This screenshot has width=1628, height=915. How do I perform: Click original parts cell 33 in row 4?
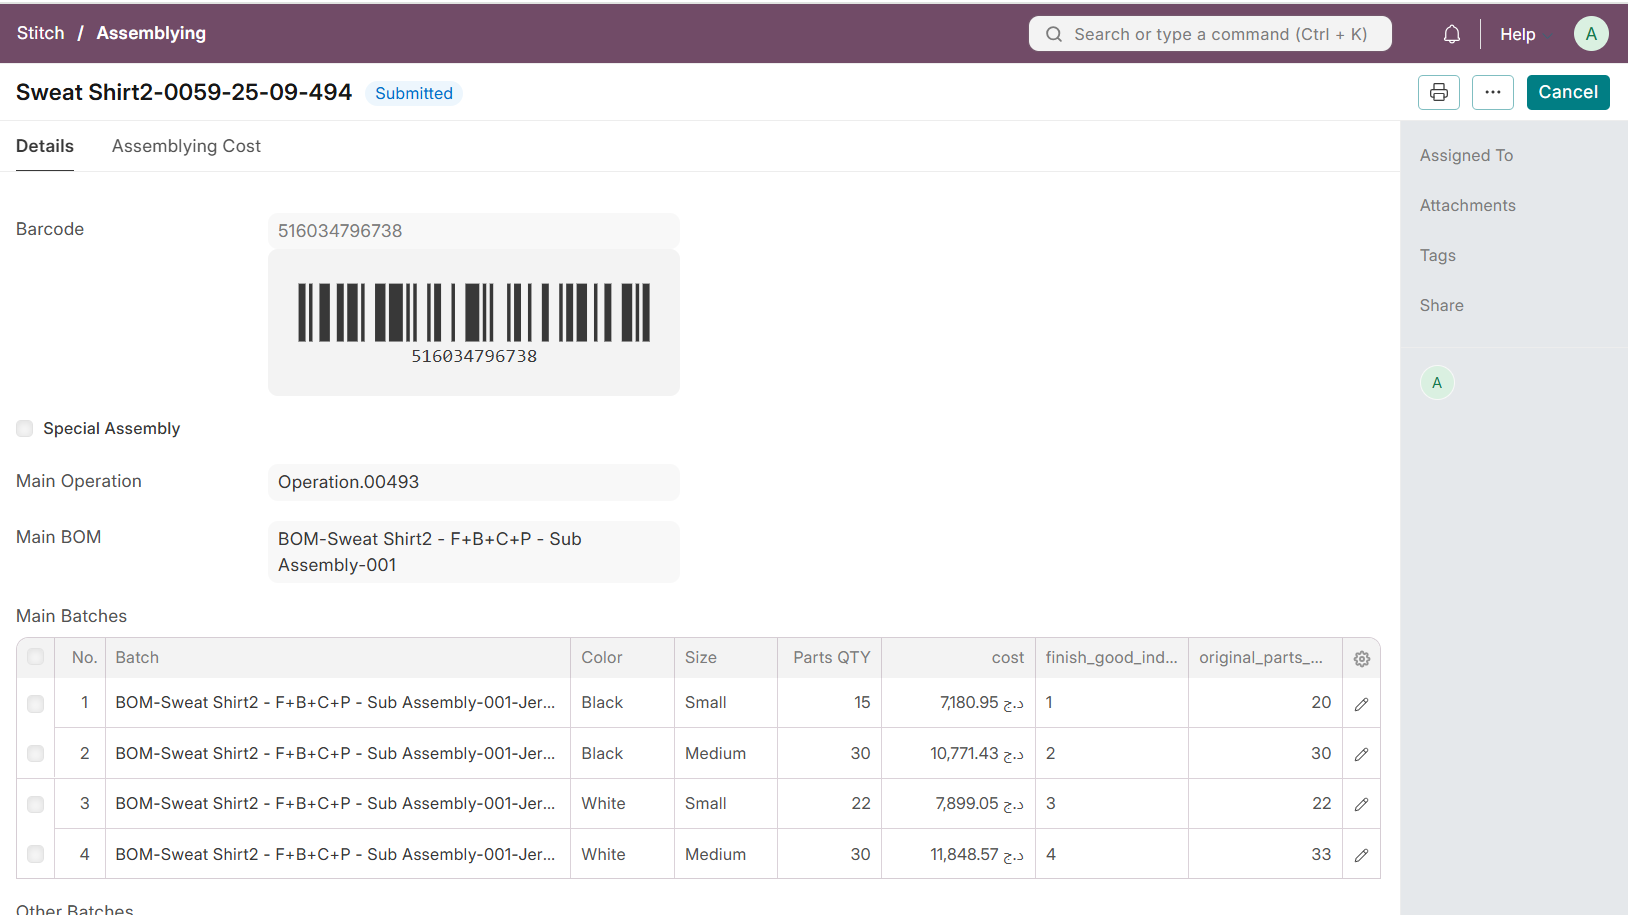pos(1265,854)
